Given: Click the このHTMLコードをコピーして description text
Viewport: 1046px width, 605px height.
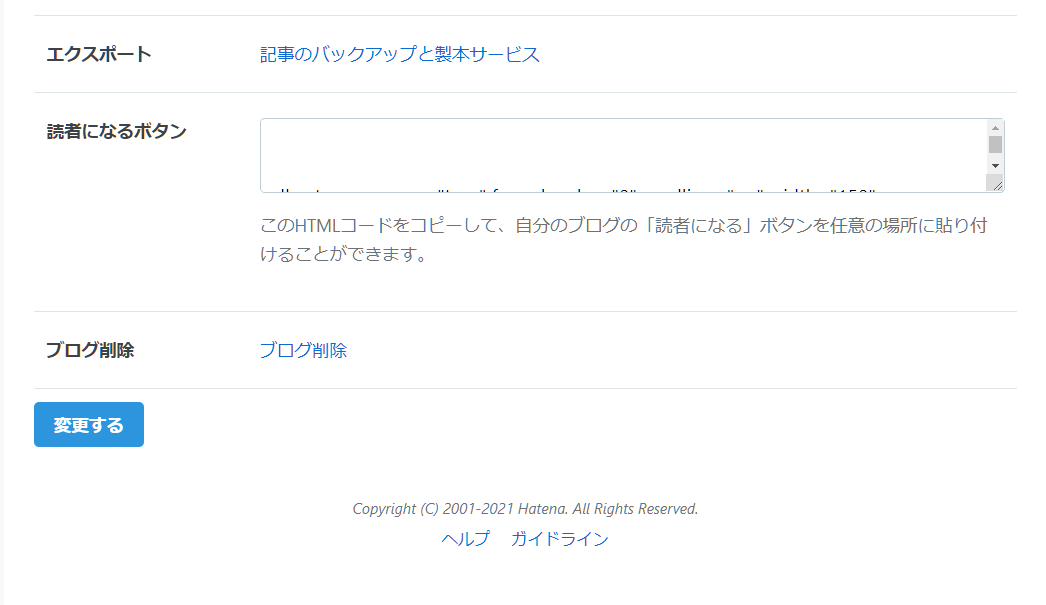Looking at the screenshot, I should 624,239.
